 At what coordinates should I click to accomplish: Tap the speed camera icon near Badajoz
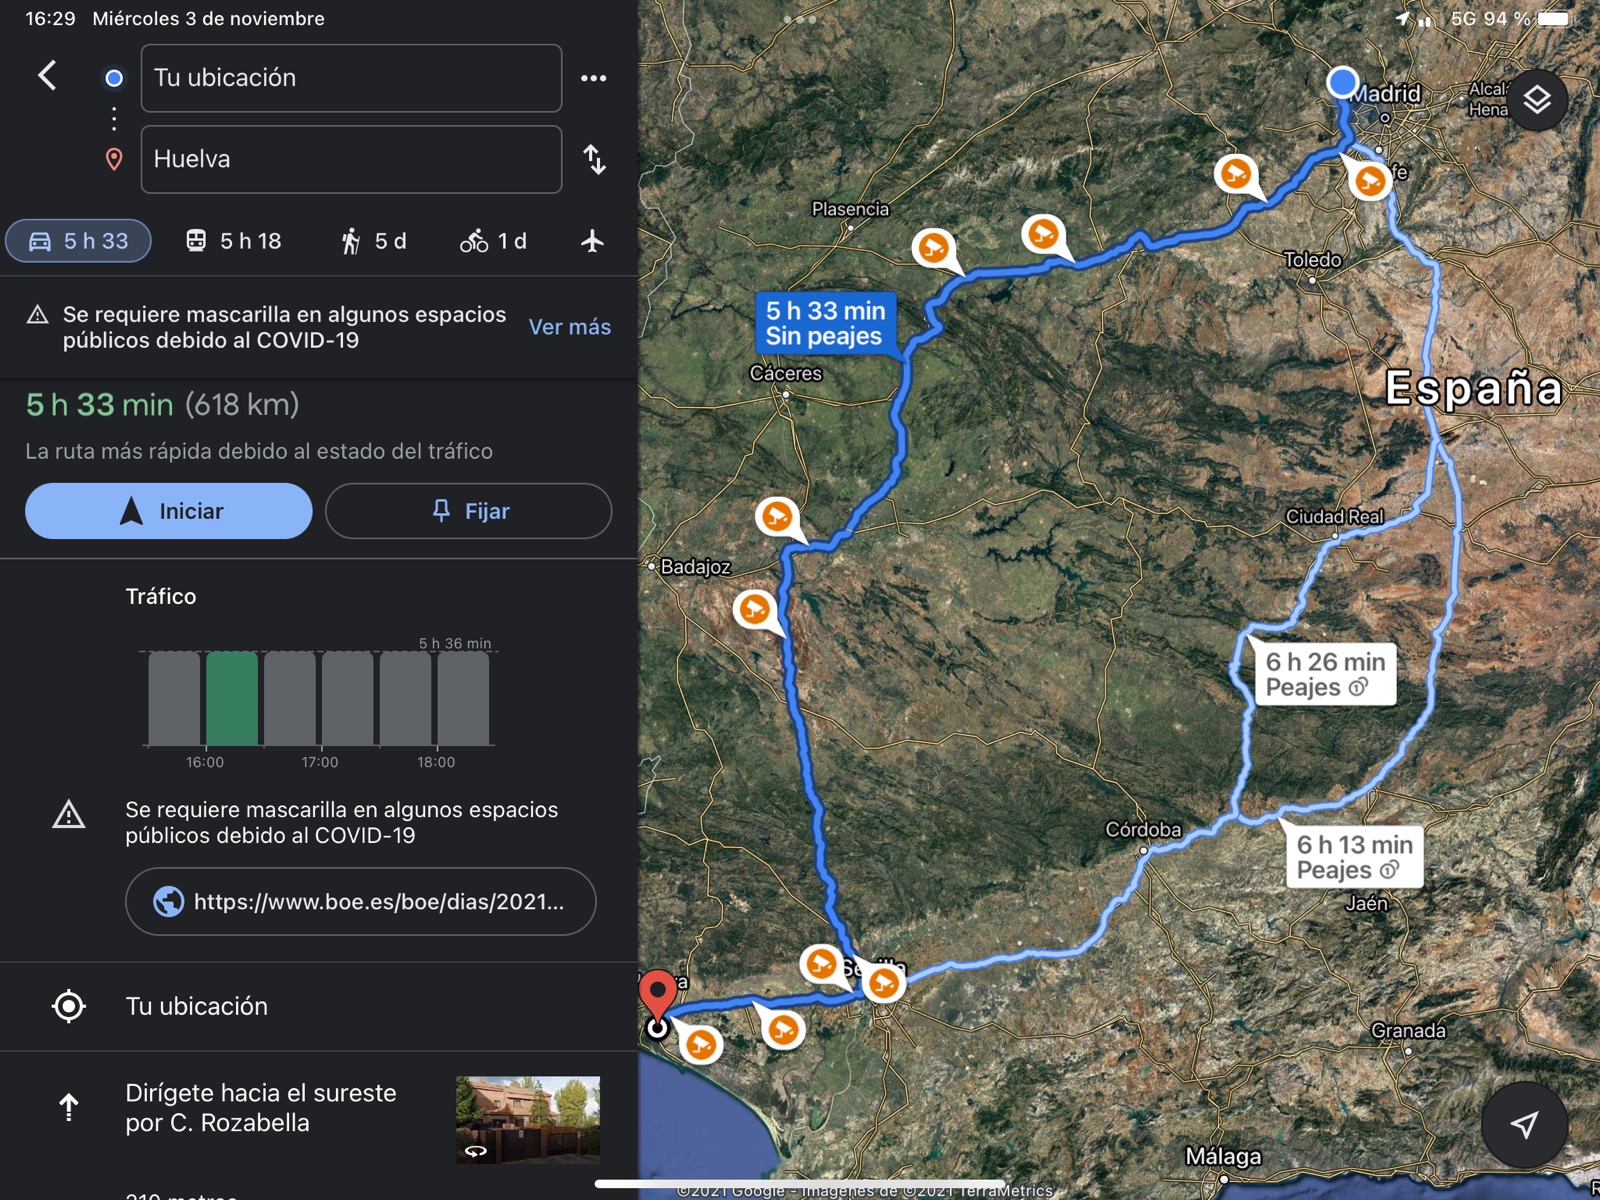point(777,517)
